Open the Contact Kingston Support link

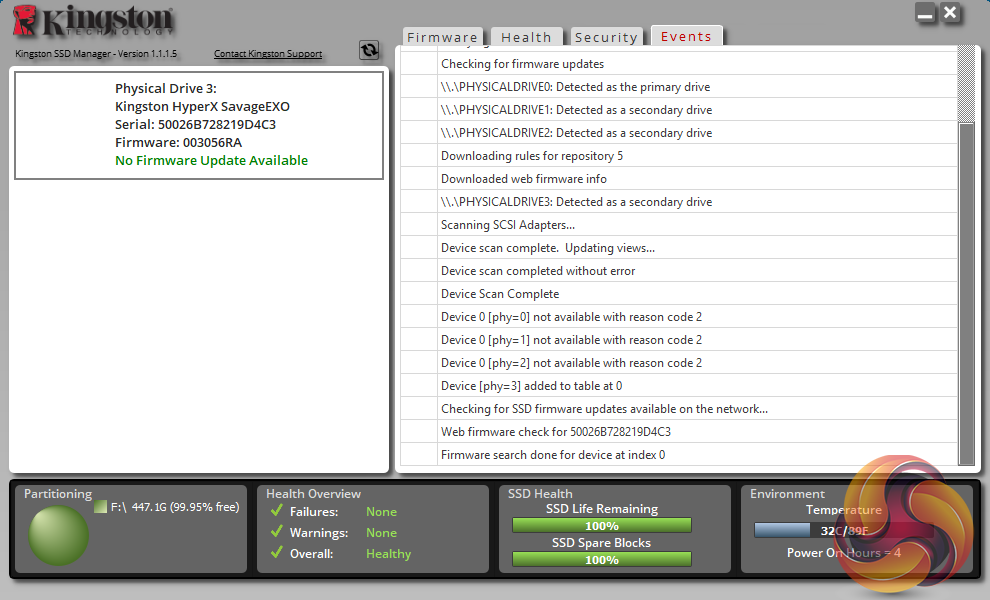tap(268, 54)
